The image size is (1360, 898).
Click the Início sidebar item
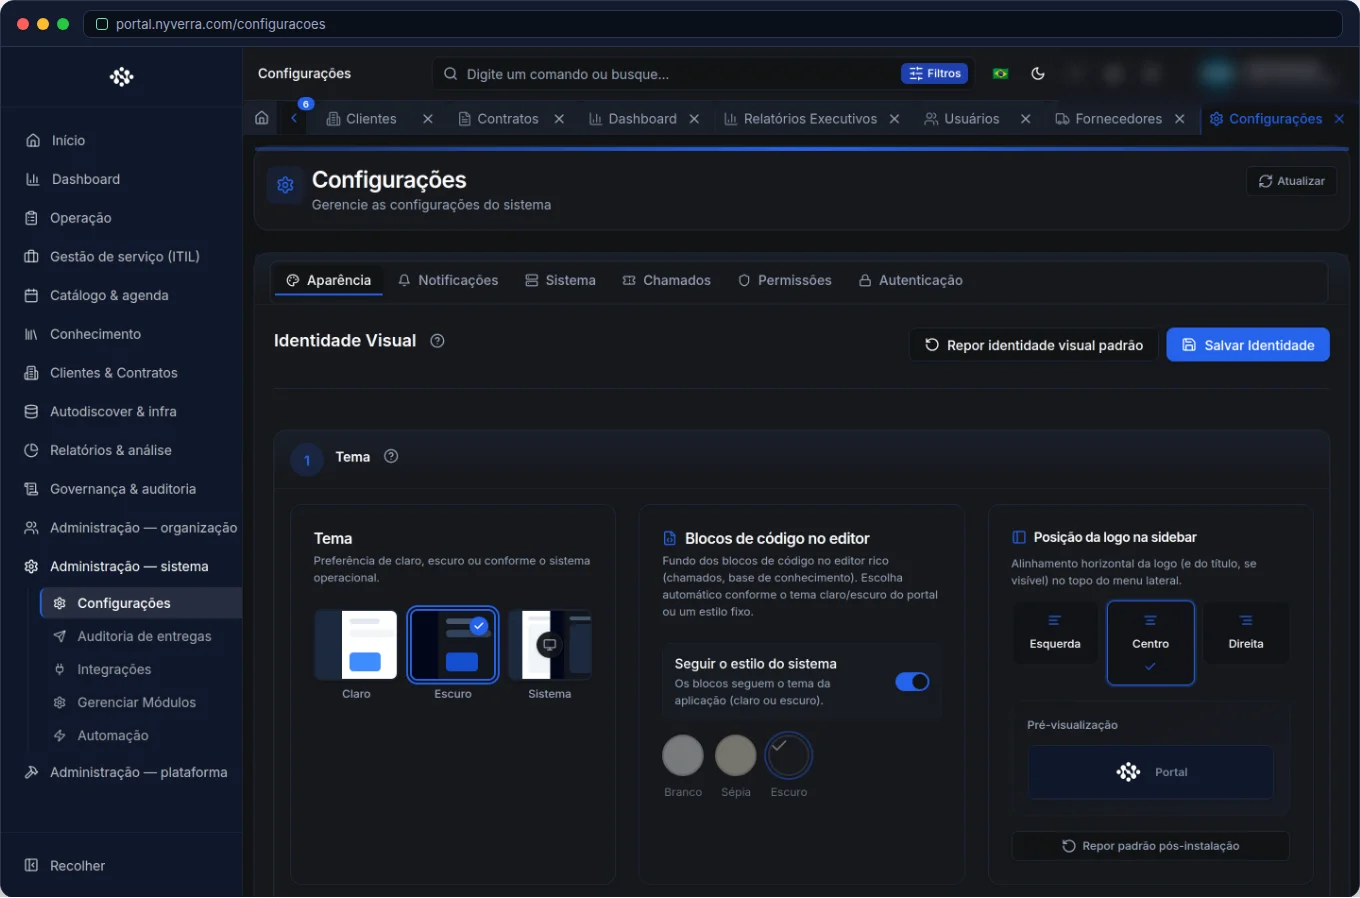click(121, 141)
